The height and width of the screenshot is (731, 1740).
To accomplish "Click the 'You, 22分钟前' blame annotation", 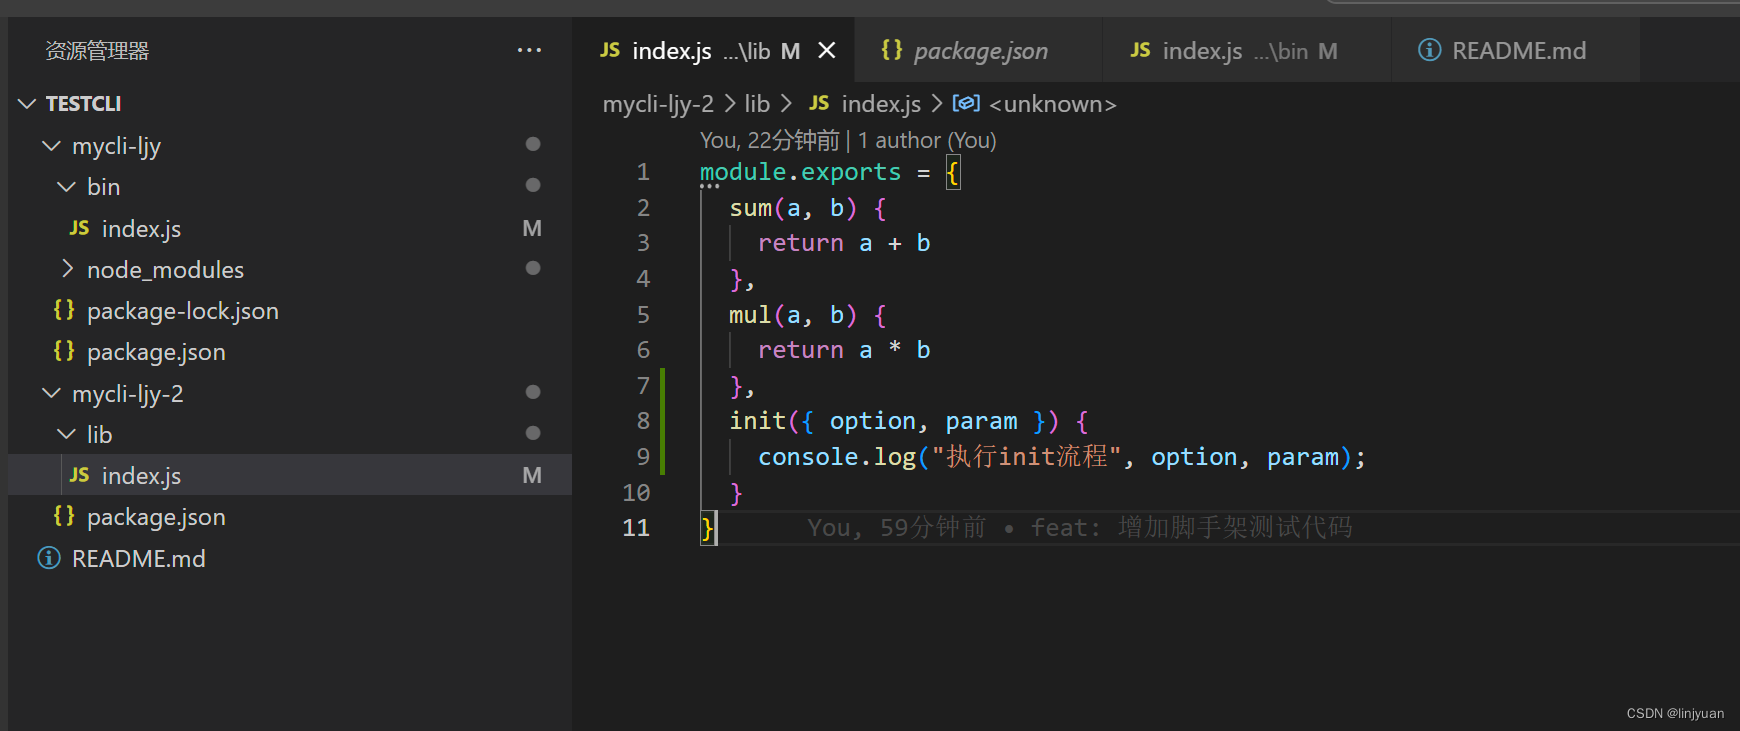I will (770, 140).
